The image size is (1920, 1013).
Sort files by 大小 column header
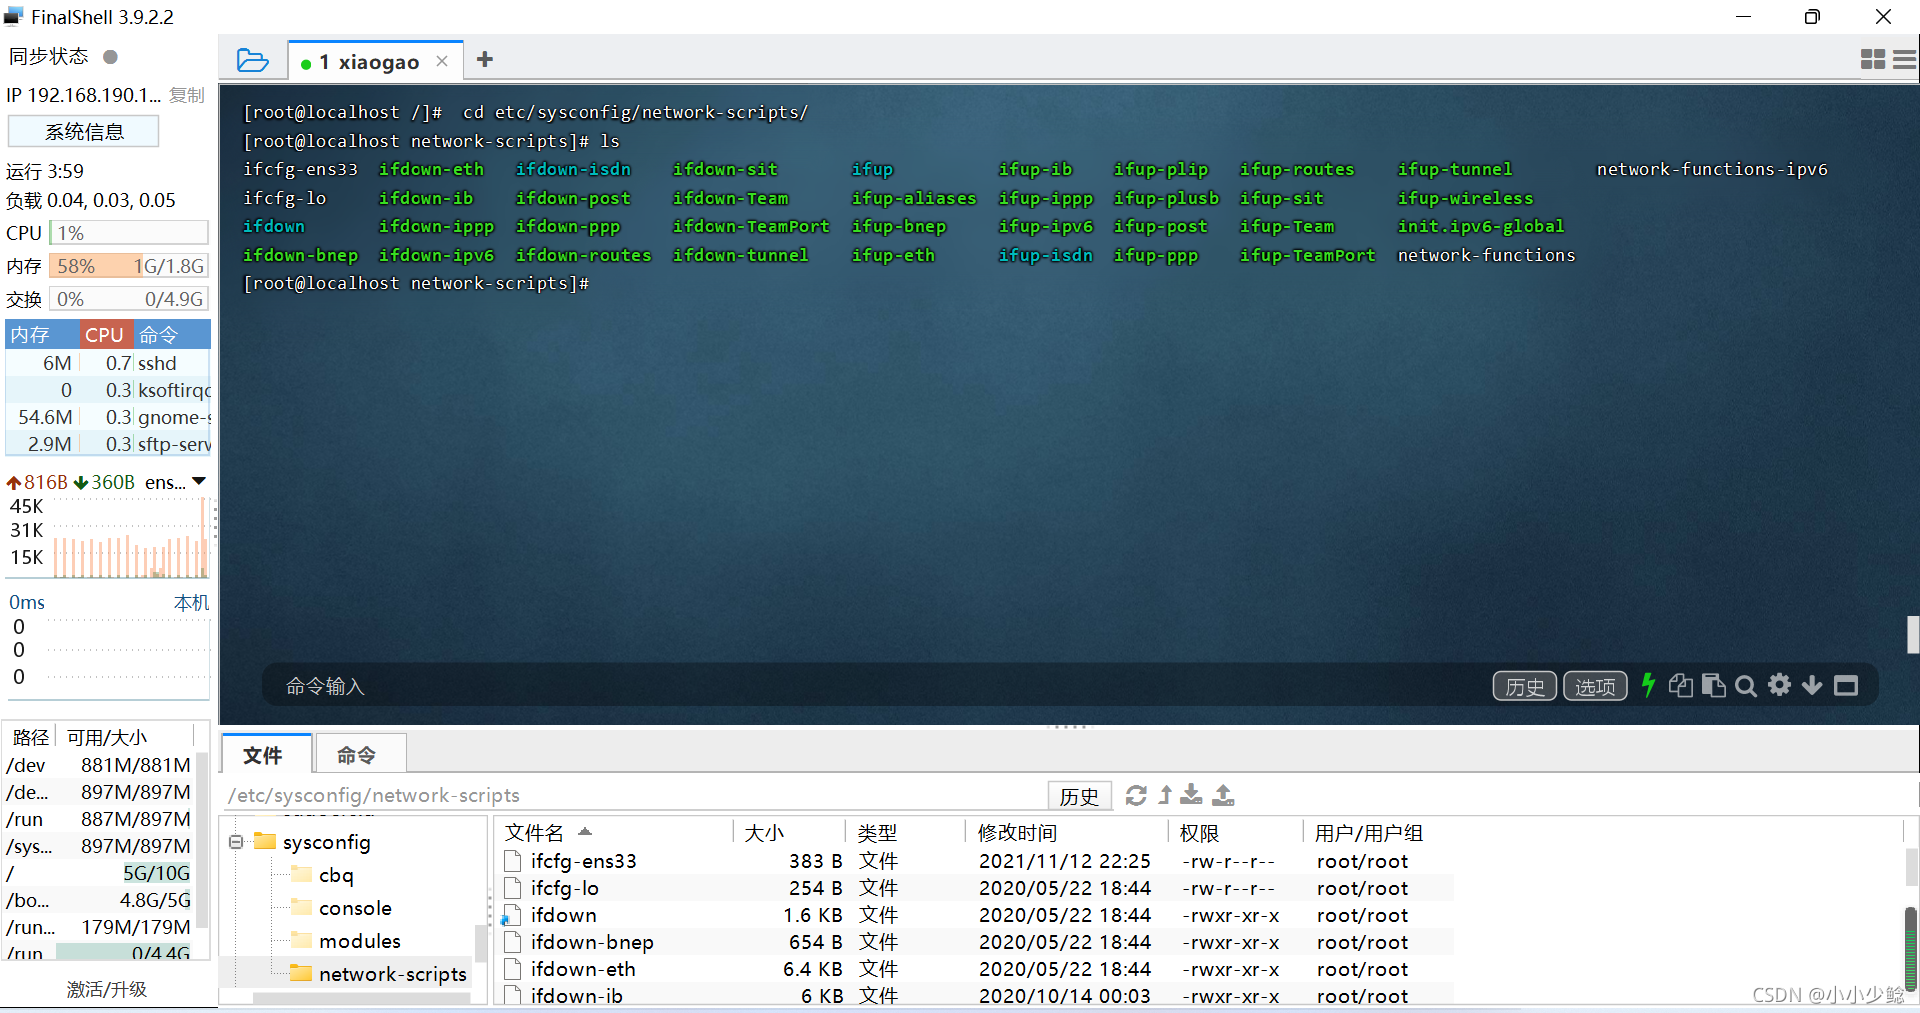pyautogui.click(x=790, y=832)
